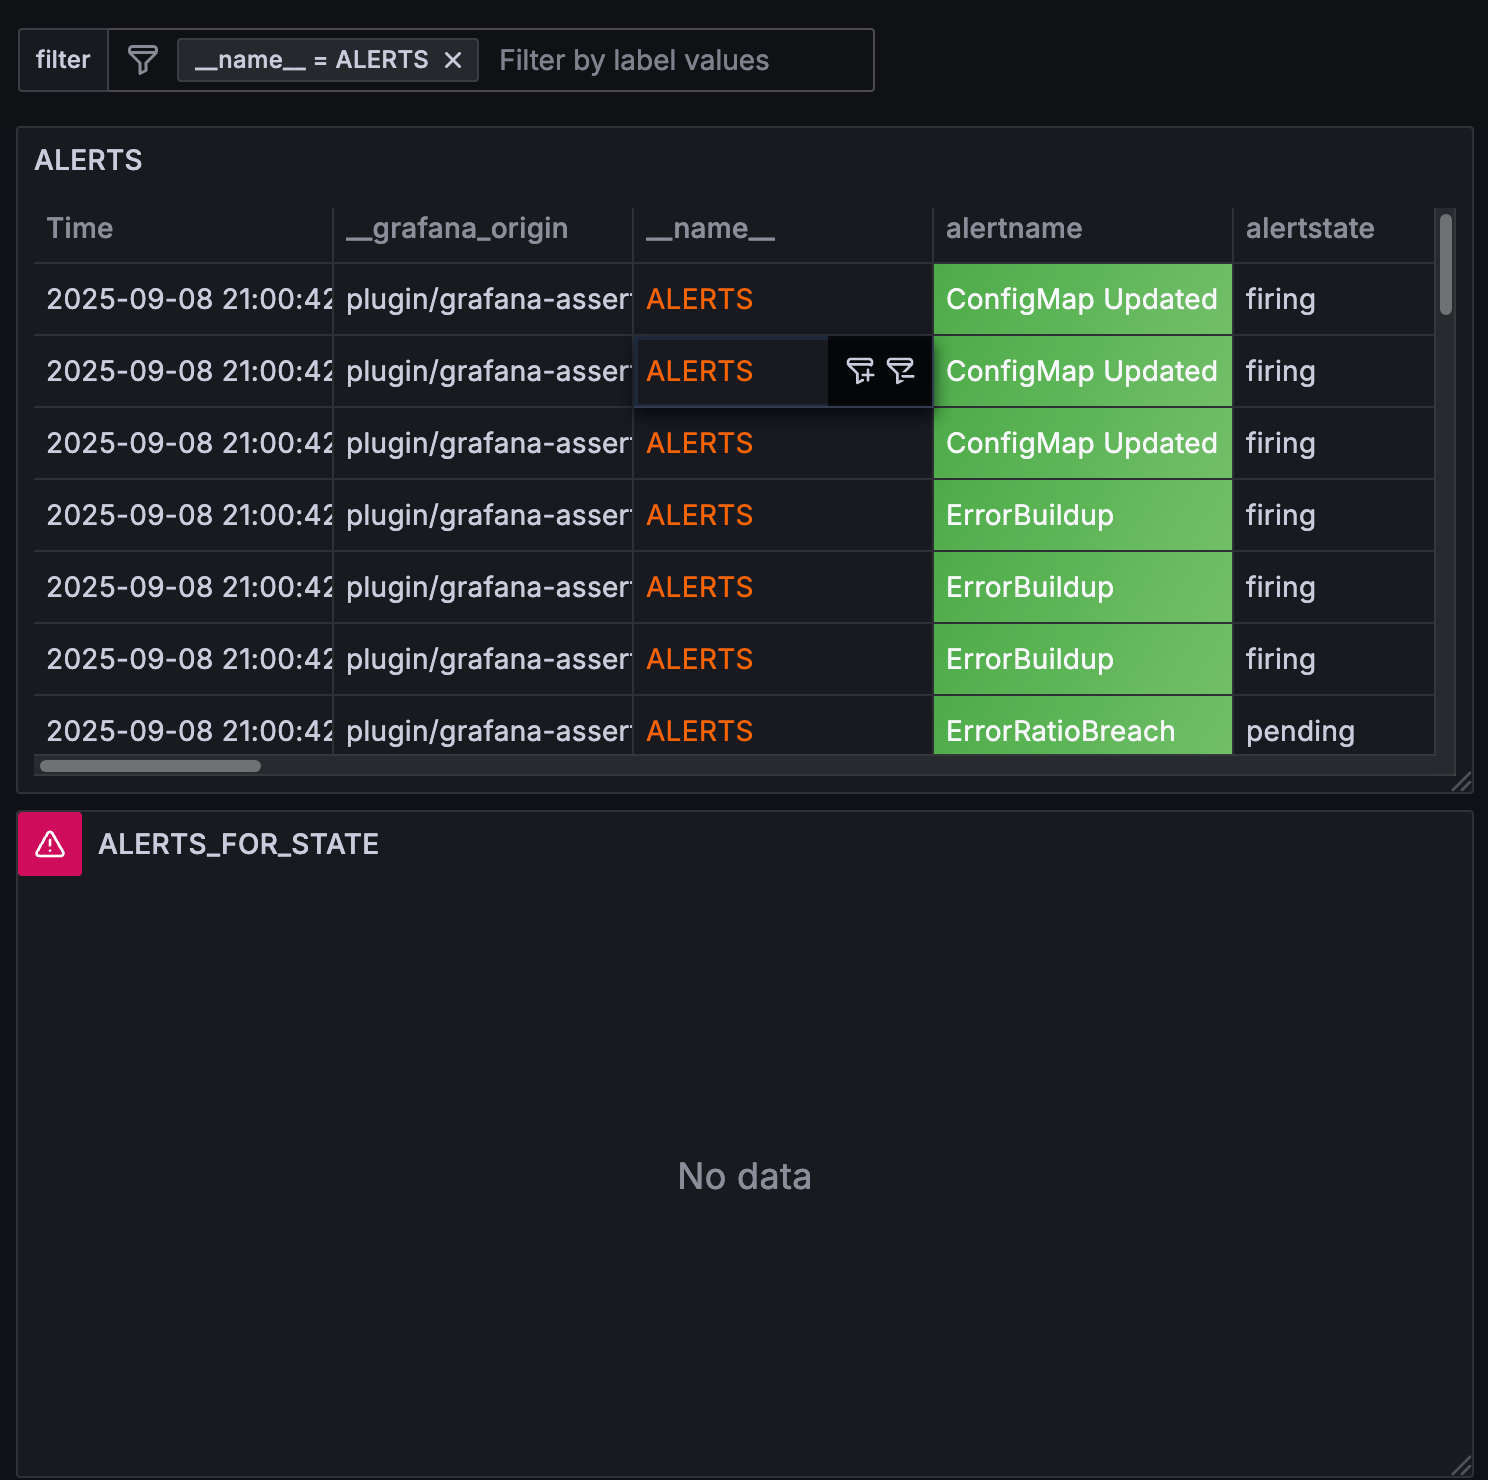Viewport: 1488px width, 1480px height.
Task: Open the ALERTS_FOR_STATE panel title menu
Action: [x=238, y=843]
